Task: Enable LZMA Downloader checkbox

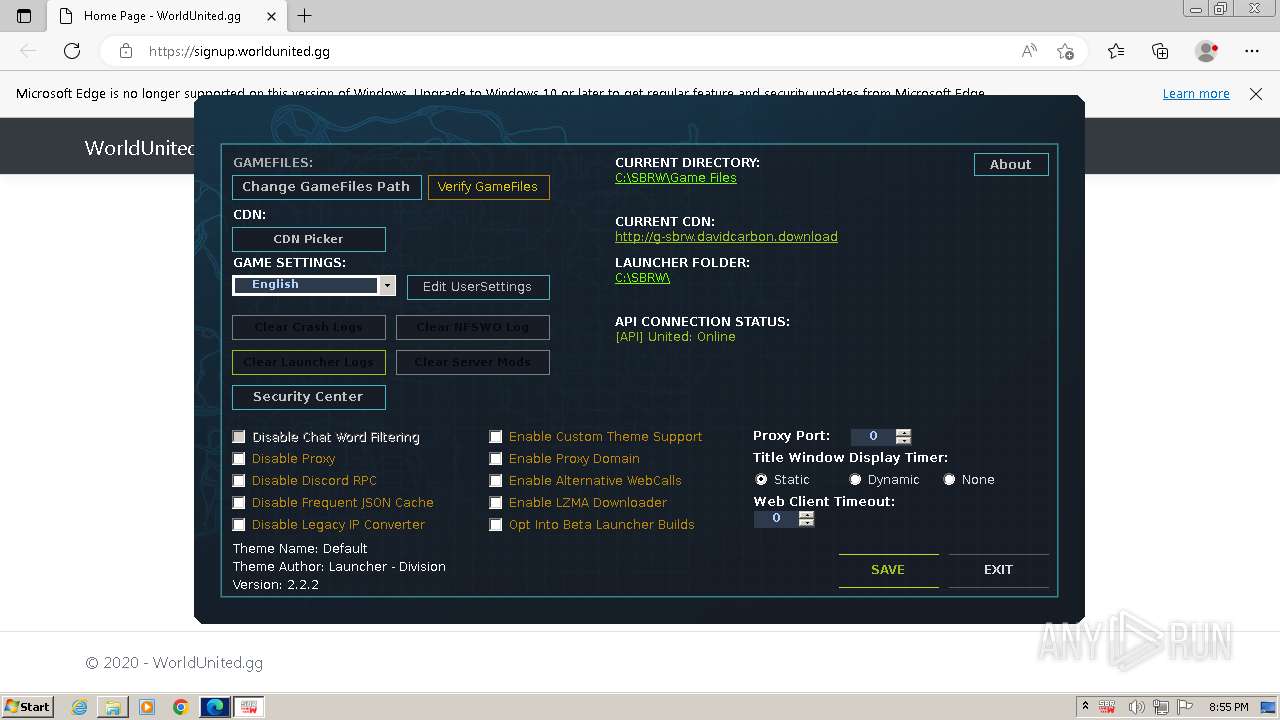Action: pyautogui.click(x=496, y=503)
